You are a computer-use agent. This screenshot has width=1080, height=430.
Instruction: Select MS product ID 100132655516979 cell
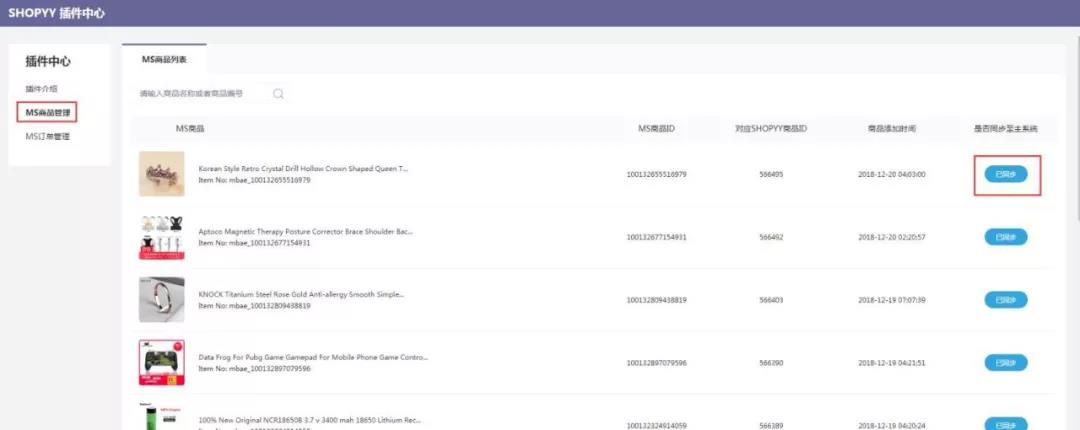tap(656, 174)
